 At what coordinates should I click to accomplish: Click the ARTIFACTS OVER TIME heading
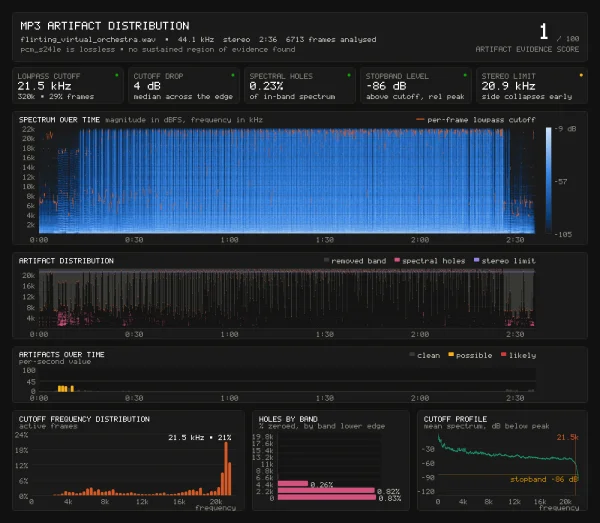tap(62, 355)
